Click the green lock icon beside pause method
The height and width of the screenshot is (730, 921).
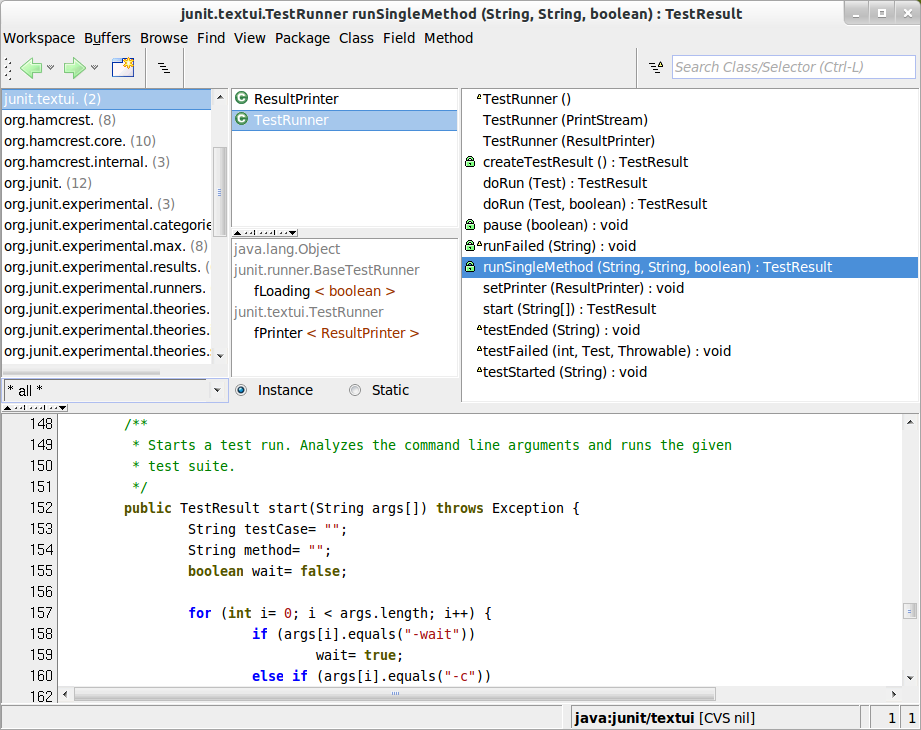[470, 225]
